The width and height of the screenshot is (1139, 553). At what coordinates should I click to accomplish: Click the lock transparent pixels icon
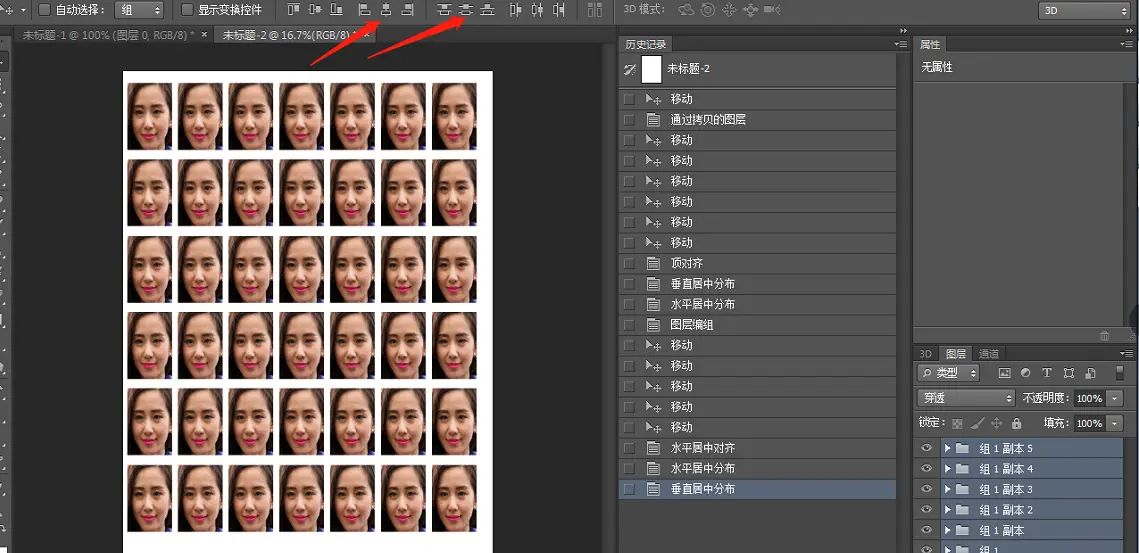(957, 423)
